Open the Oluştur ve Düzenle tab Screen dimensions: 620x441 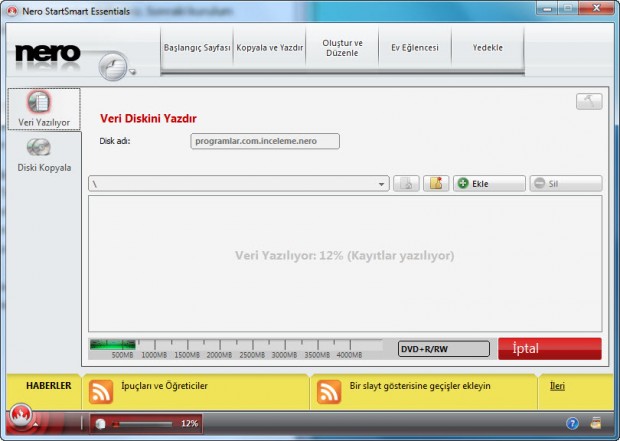pyautogui.click(x=342, y=48)
